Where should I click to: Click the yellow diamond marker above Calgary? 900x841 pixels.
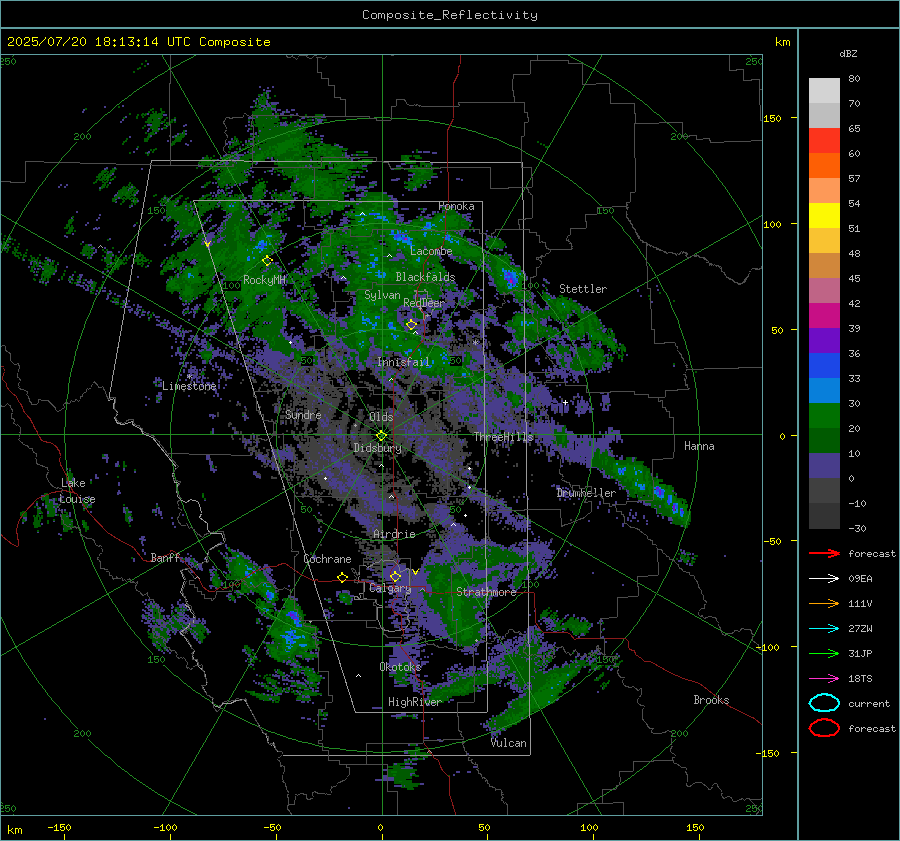(395, 576)
